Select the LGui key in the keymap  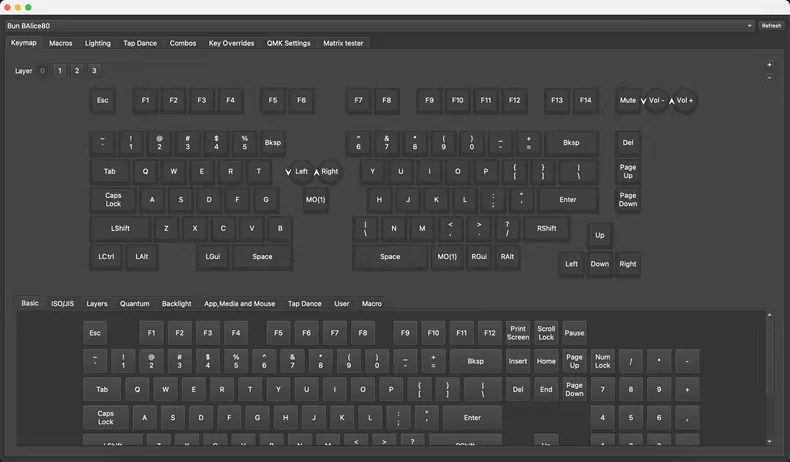[213, 256]
